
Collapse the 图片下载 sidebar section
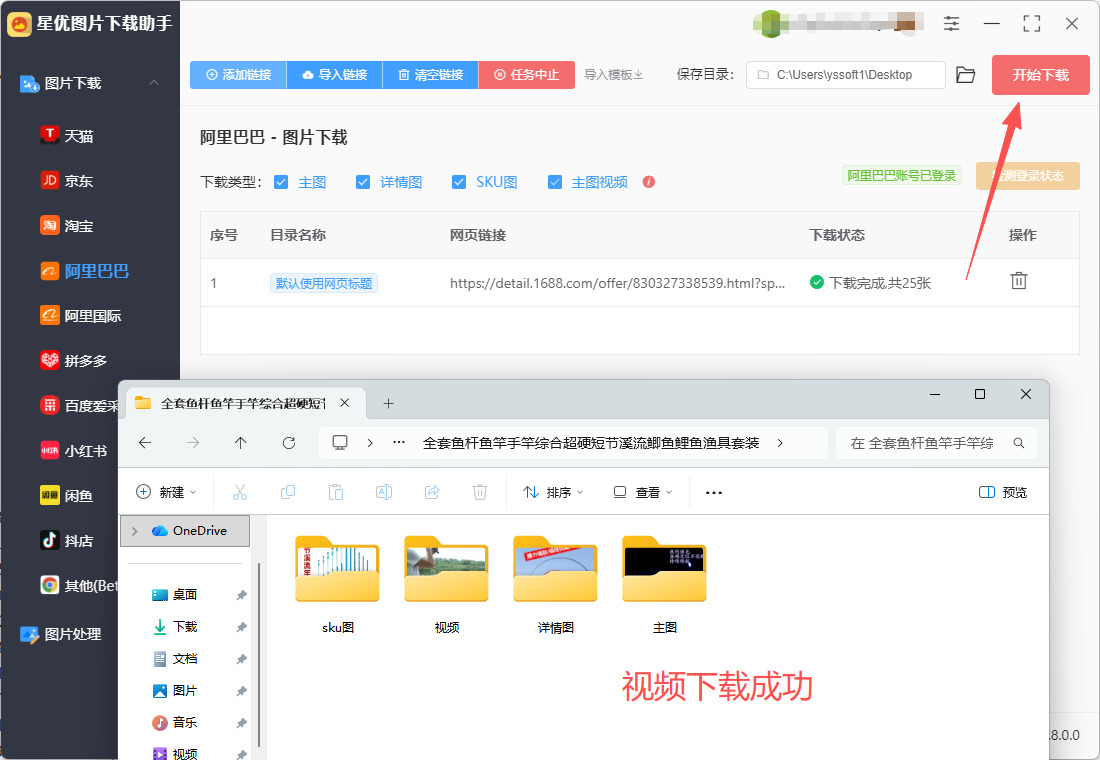pyautogui.click(x=154, y=83)
